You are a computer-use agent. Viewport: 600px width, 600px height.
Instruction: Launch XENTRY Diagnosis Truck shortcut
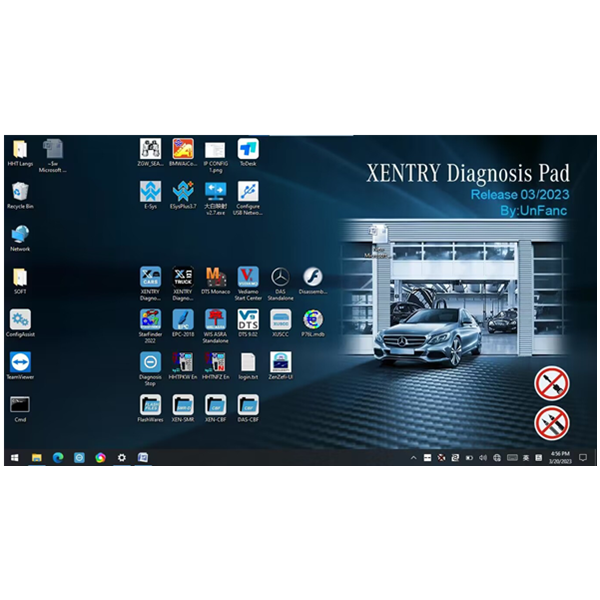[182, 277]
